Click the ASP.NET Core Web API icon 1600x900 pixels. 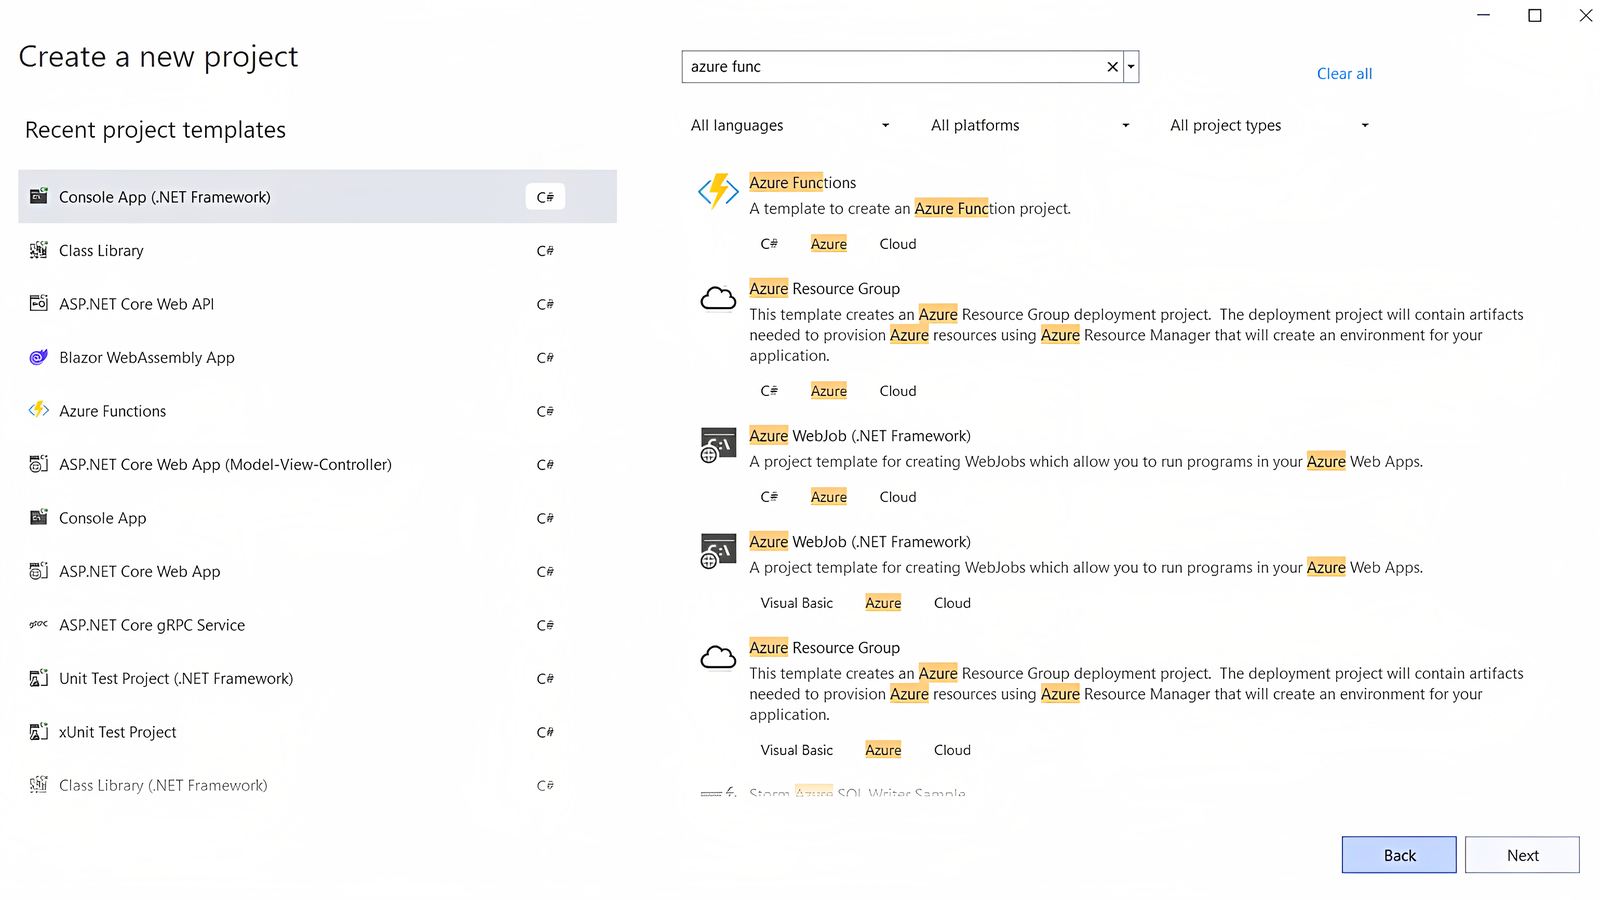(x=39, y=303)
